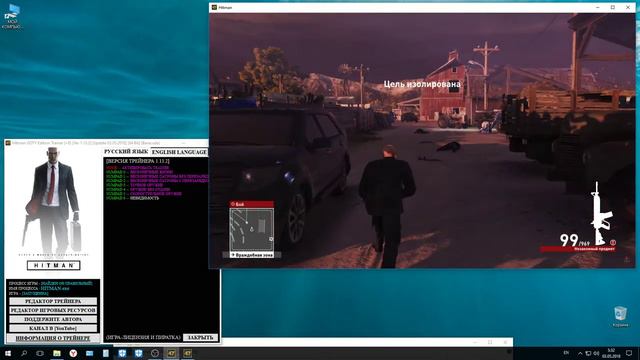Launch Yandex browser from taskbar

pos(73,353)
